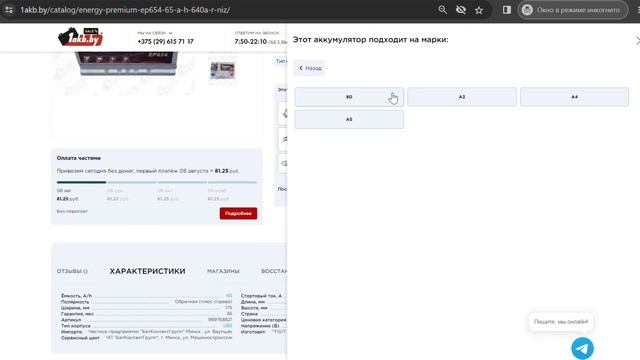Click the red Подробнее button
Viewport: 640px width, 360px height.
click(238, 213)
